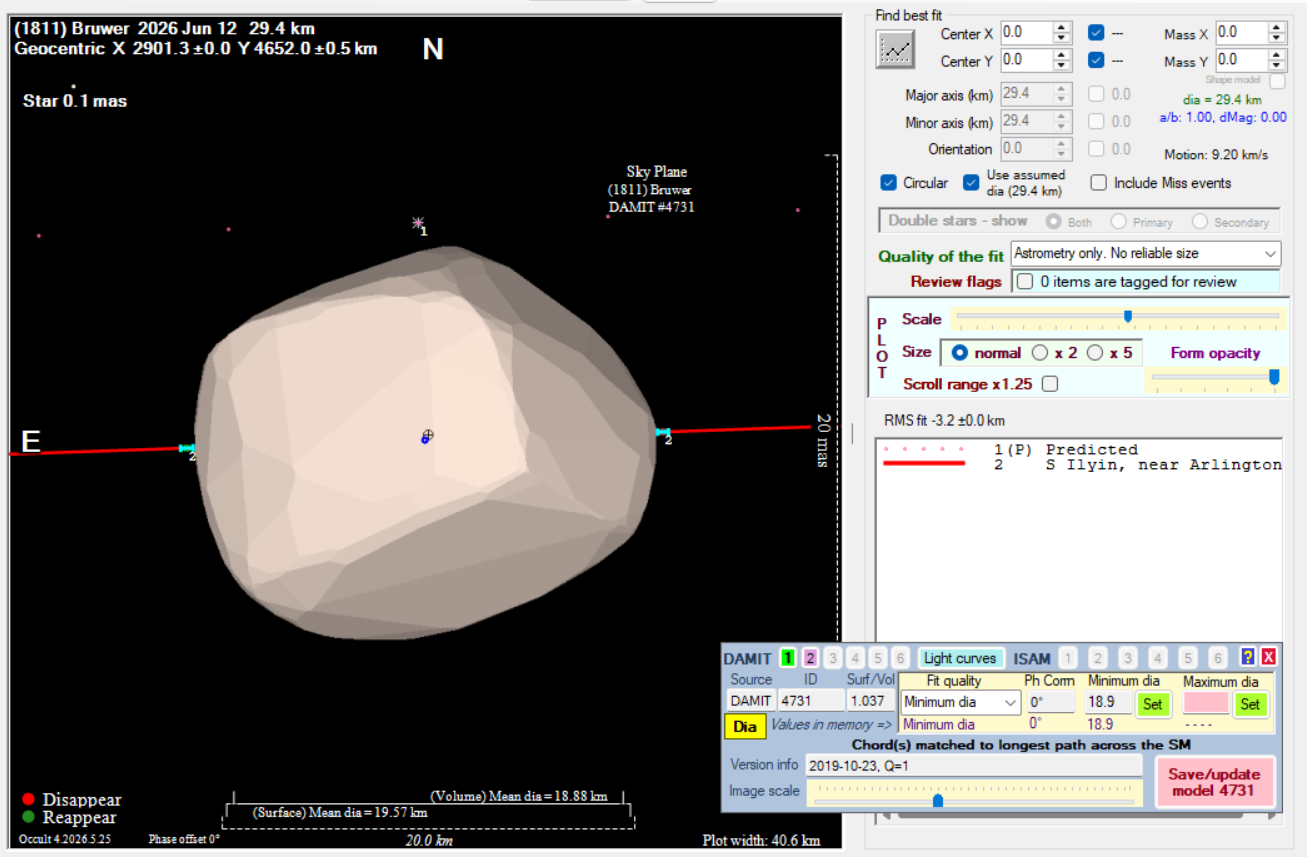Increase the Mass X value with up arrow
Screen dimensions: 1307x857
(x=1277, y=28)
